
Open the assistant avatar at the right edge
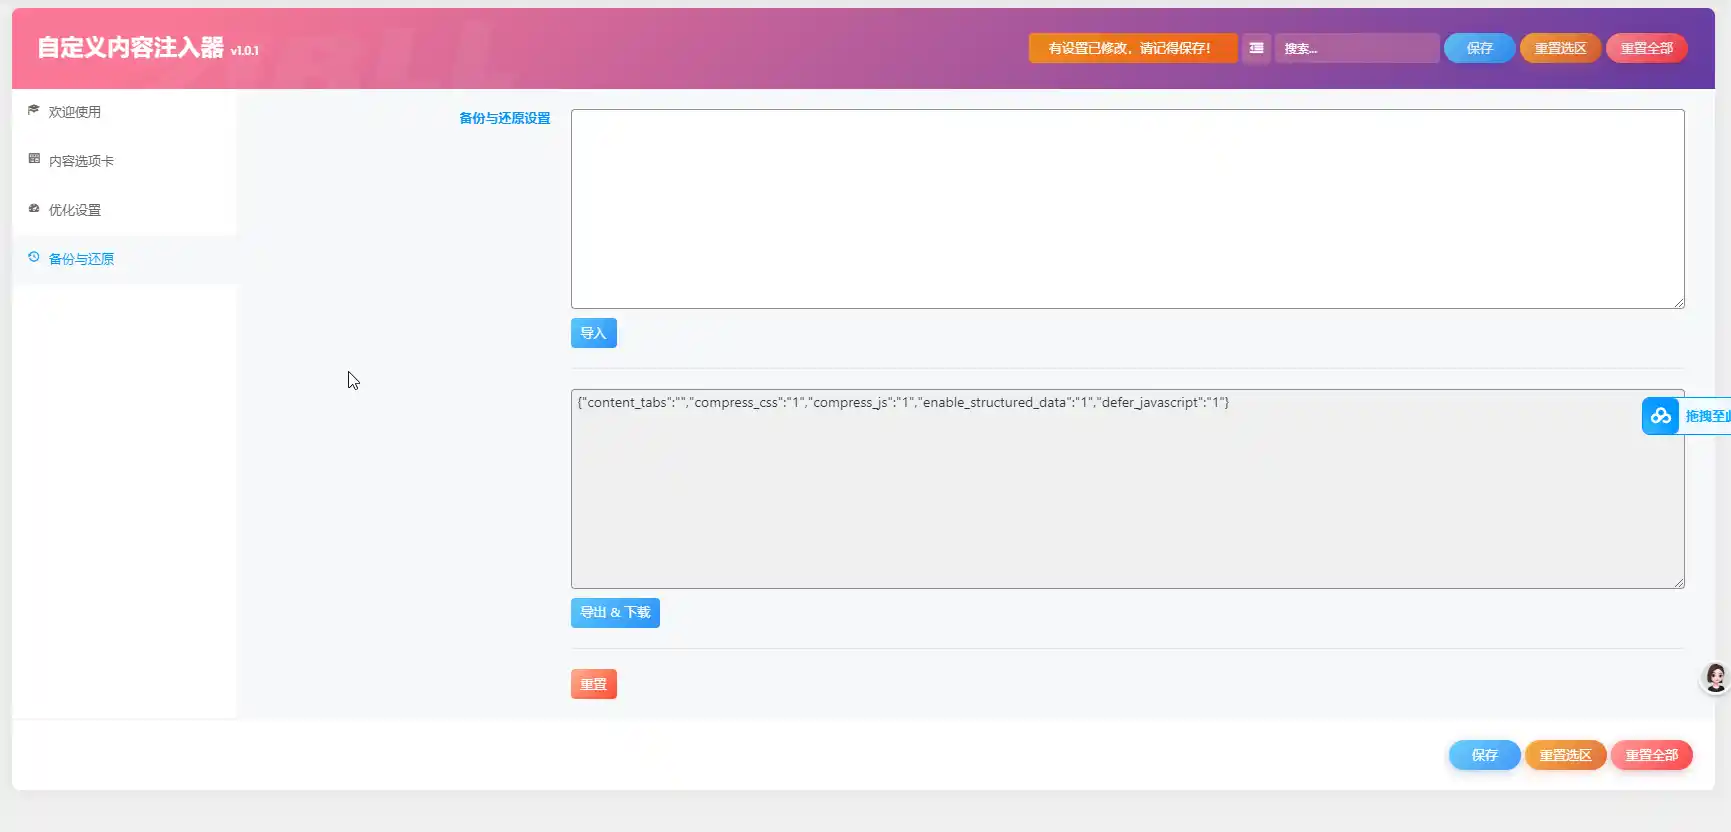(x=1715, y=678)
